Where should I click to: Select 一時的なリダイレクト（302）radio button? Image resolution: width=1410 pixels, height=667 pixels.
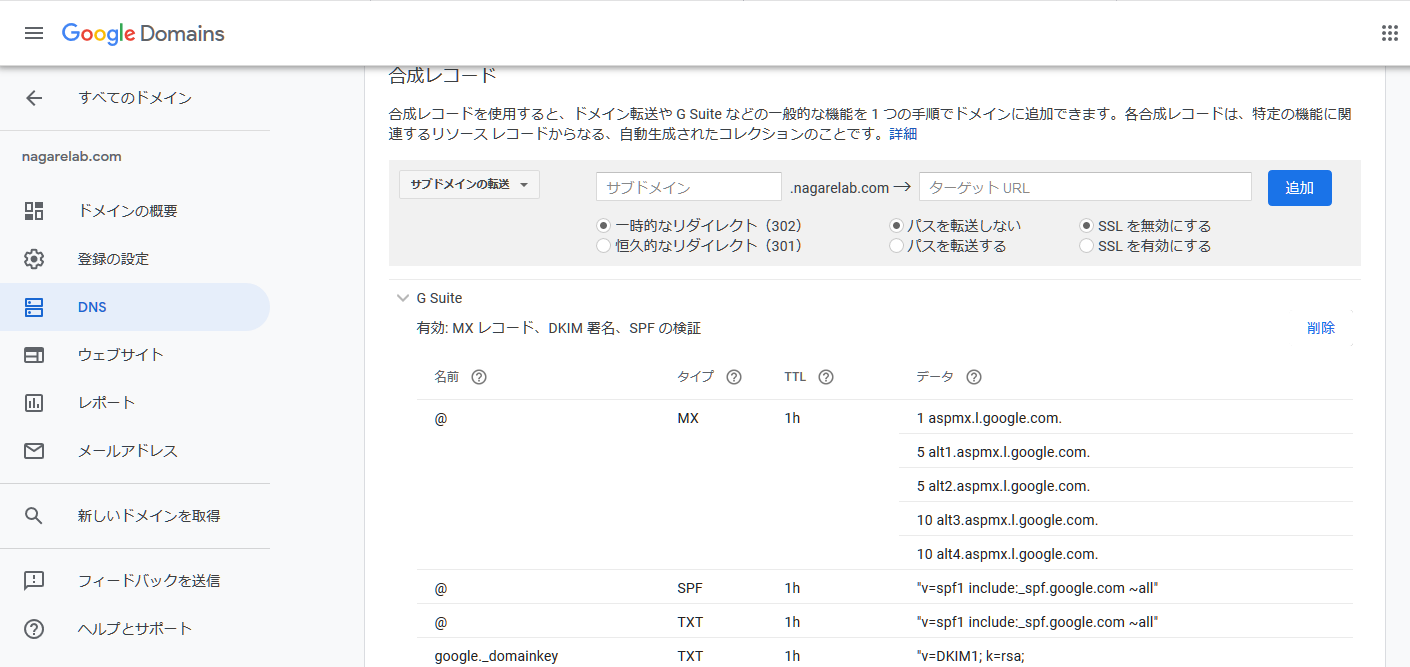[x=603, y=226]
